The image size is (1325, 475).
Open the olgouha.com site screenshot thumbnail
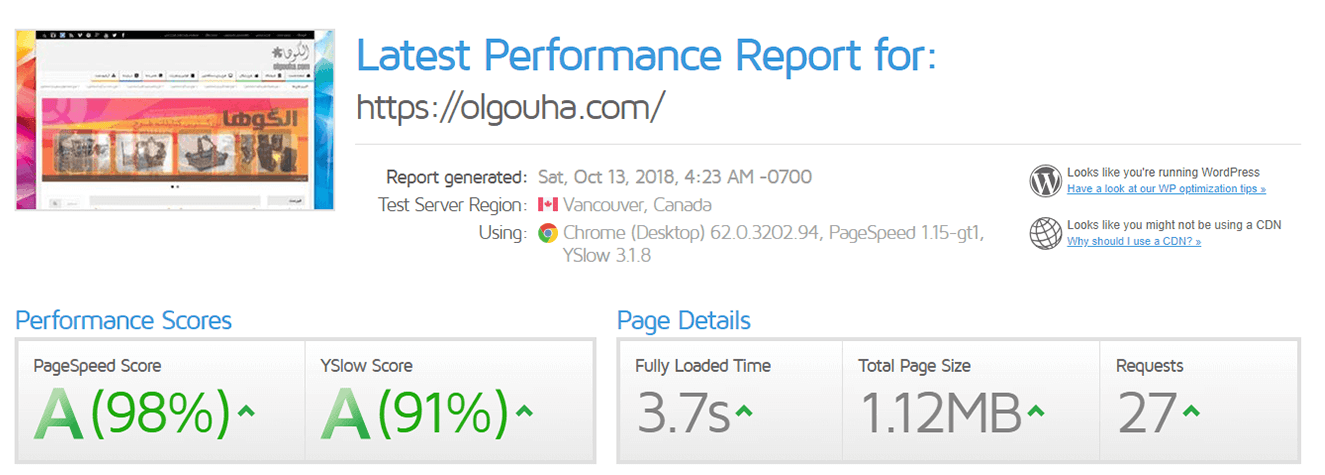(x=174, y=120)
